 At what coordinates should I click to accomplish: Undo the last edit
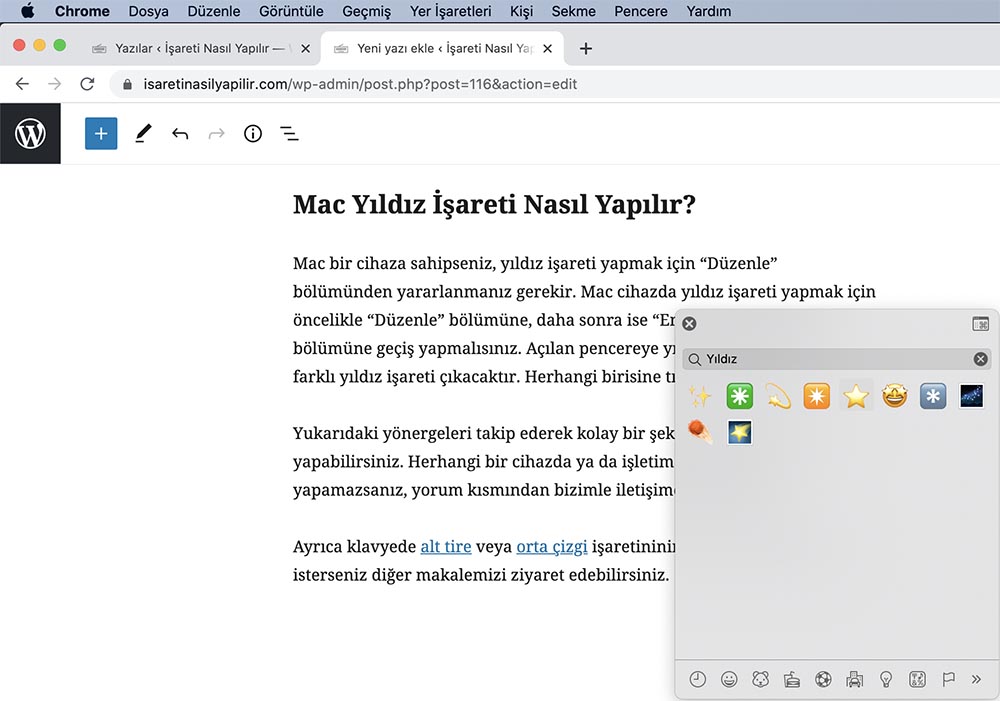[x=180, y=133]
